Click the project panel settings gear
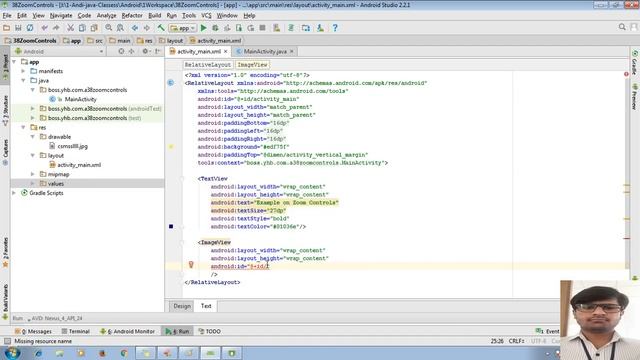Viewport: 640px width, 360px height. click(x=145, y=51)
